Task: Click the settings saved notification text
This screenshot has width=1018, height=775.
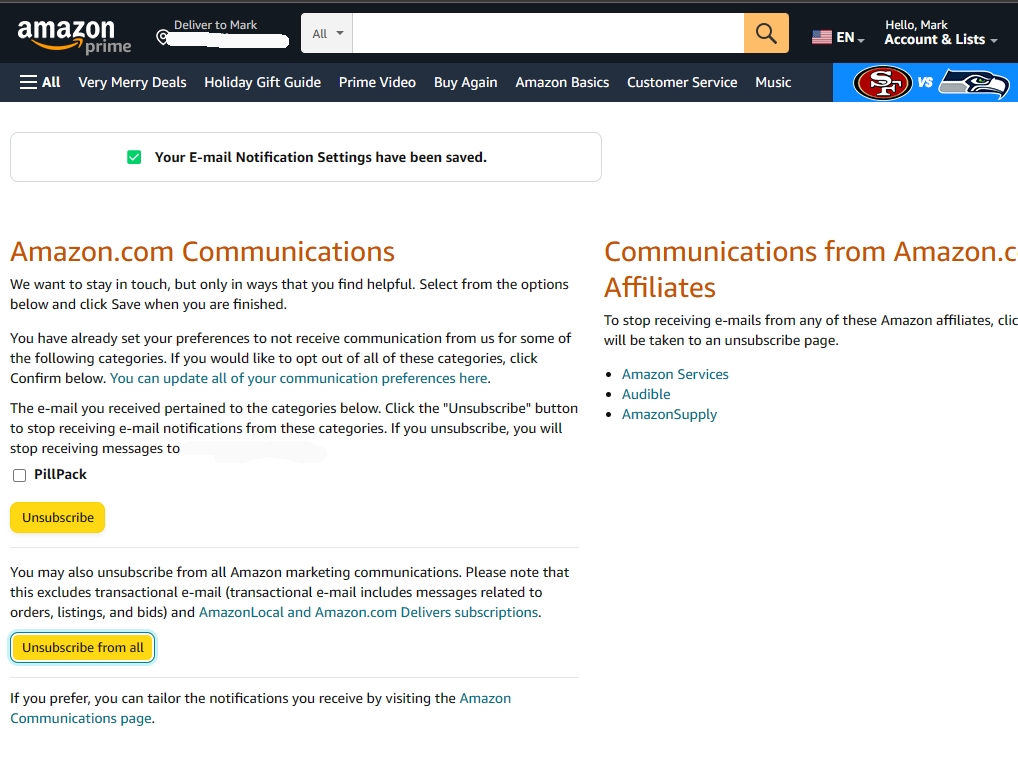Action: click(321, 158)
